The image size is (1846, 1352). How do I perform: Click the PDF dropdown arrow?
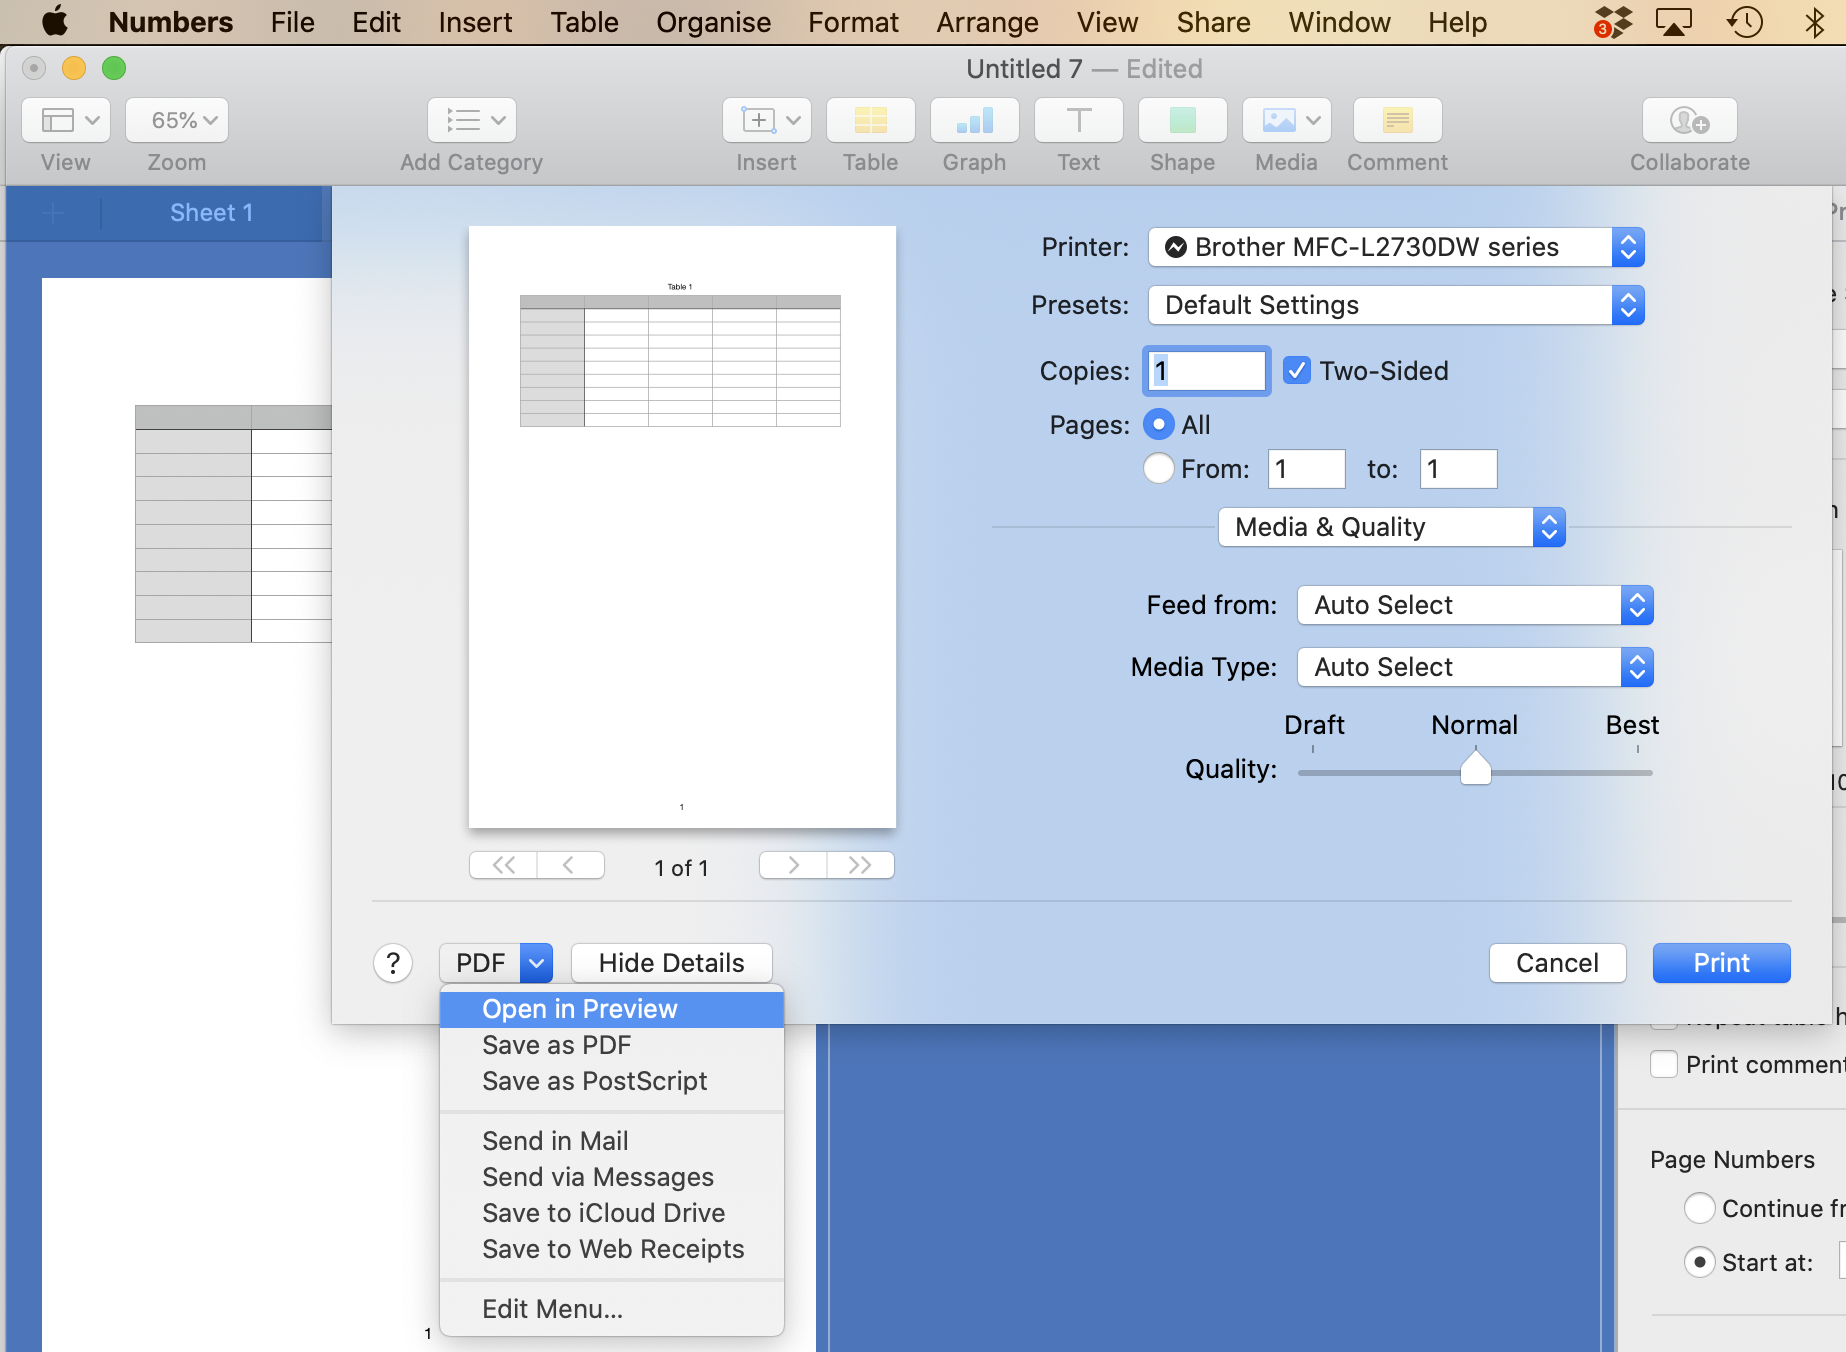click(537, 963)
